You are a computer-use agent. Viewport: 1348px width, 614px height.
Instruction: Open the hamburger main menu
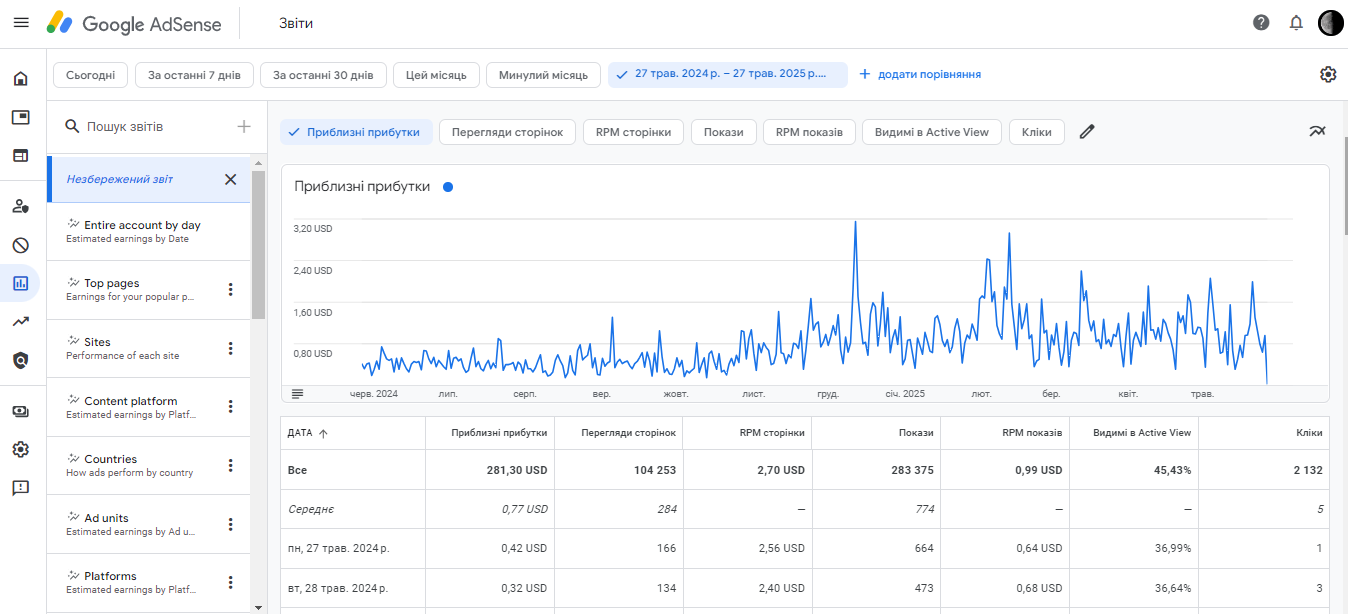tap(21, 23)
